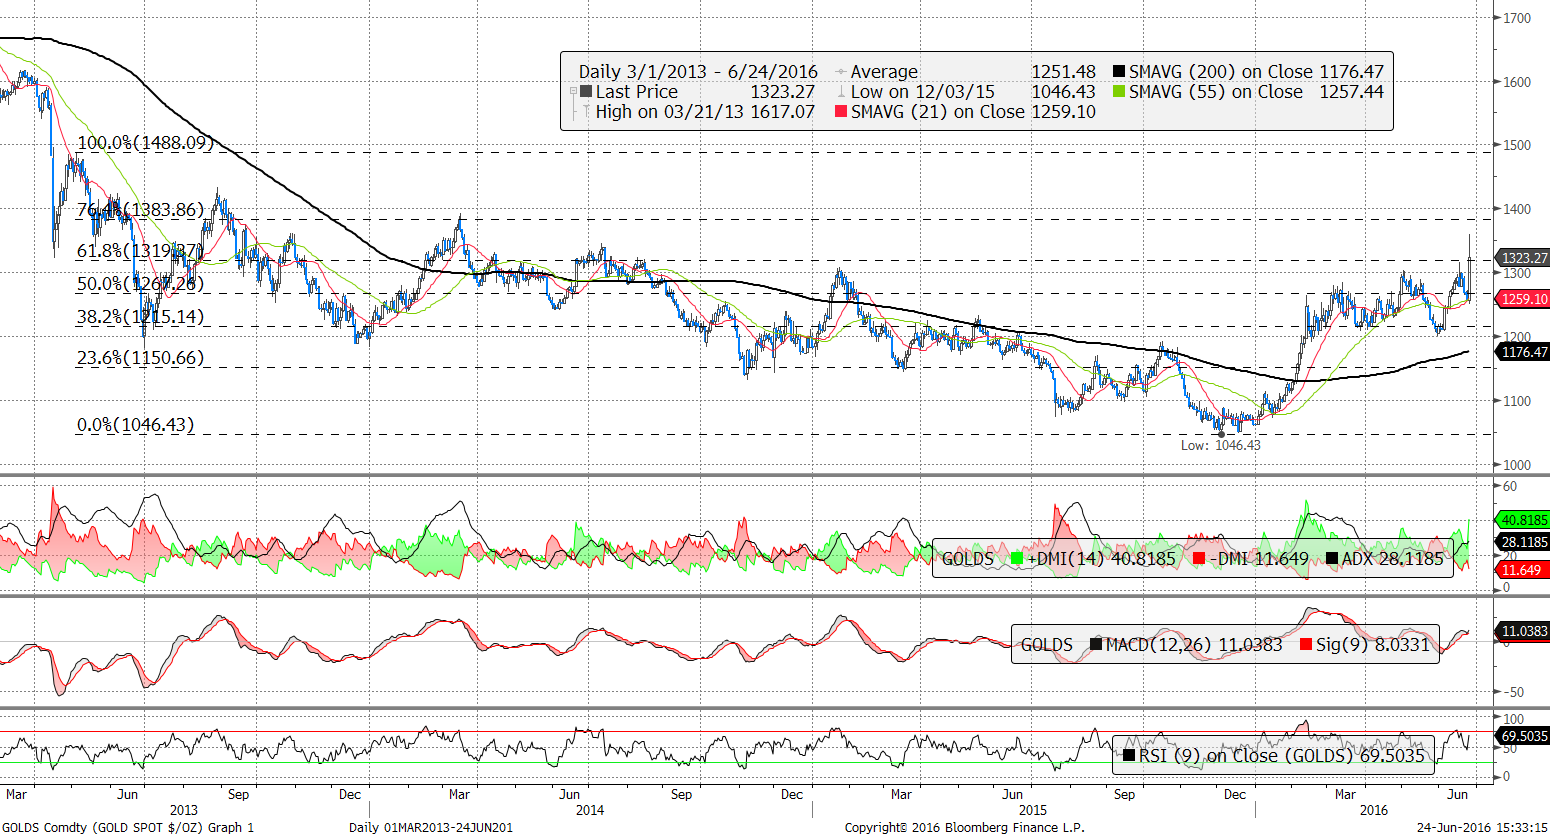The height and width of the screenshot is (836, 1550).
Task: Click the Bloomberg Finance L.P. copyright text
Action: (x=964, y=827)
